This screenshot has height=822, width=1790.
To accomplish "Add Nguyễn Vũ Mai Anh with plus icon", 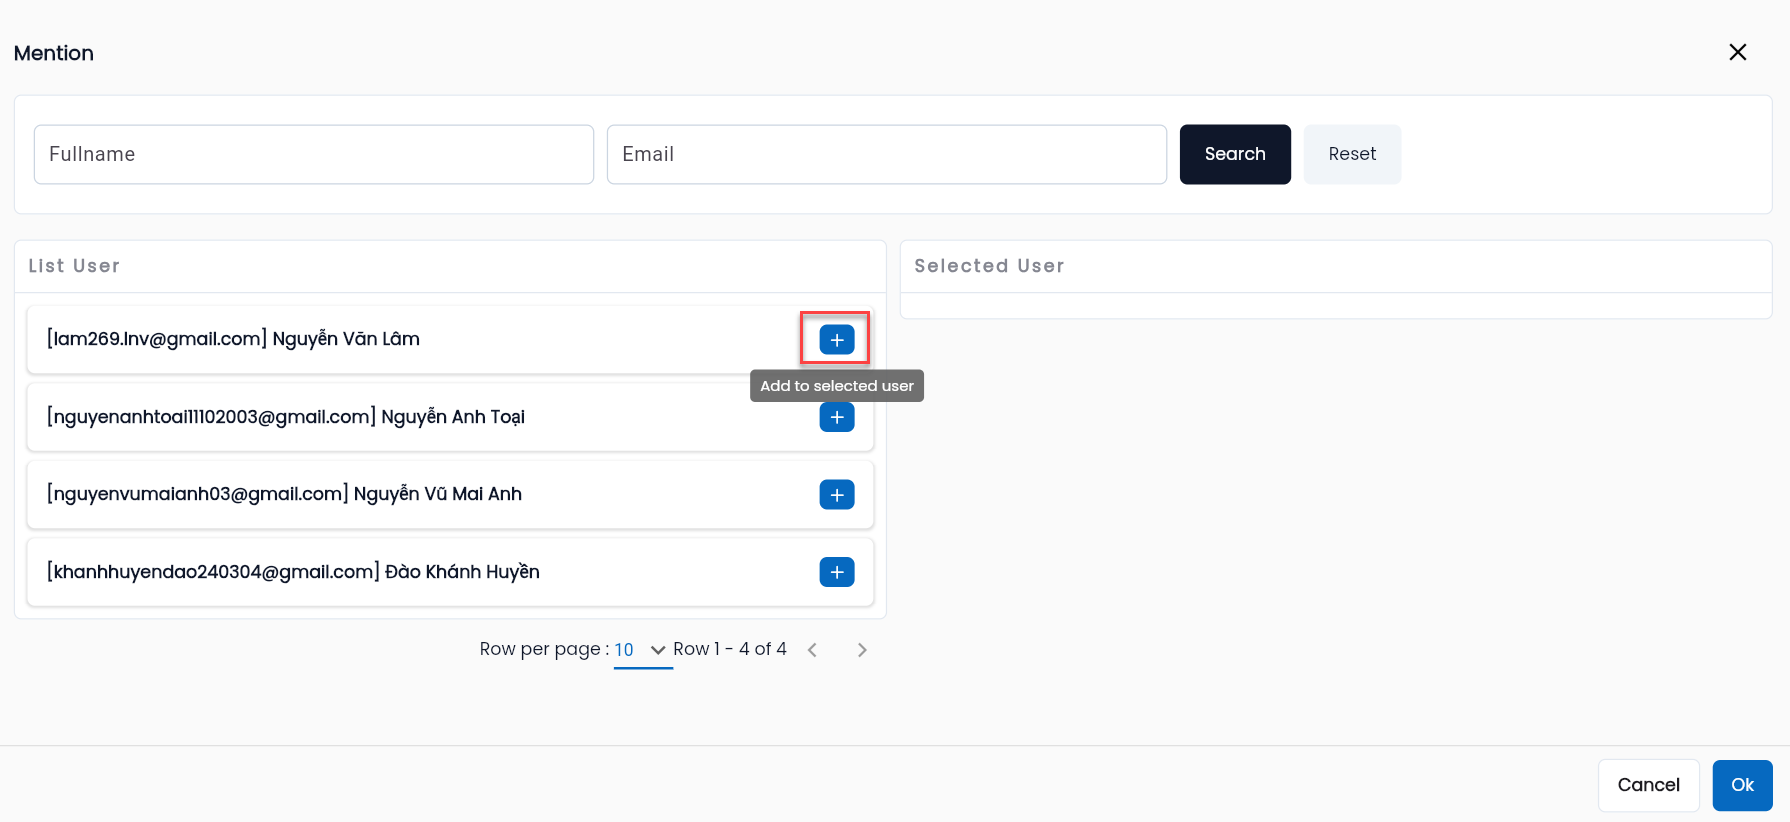I will [837, 494].
